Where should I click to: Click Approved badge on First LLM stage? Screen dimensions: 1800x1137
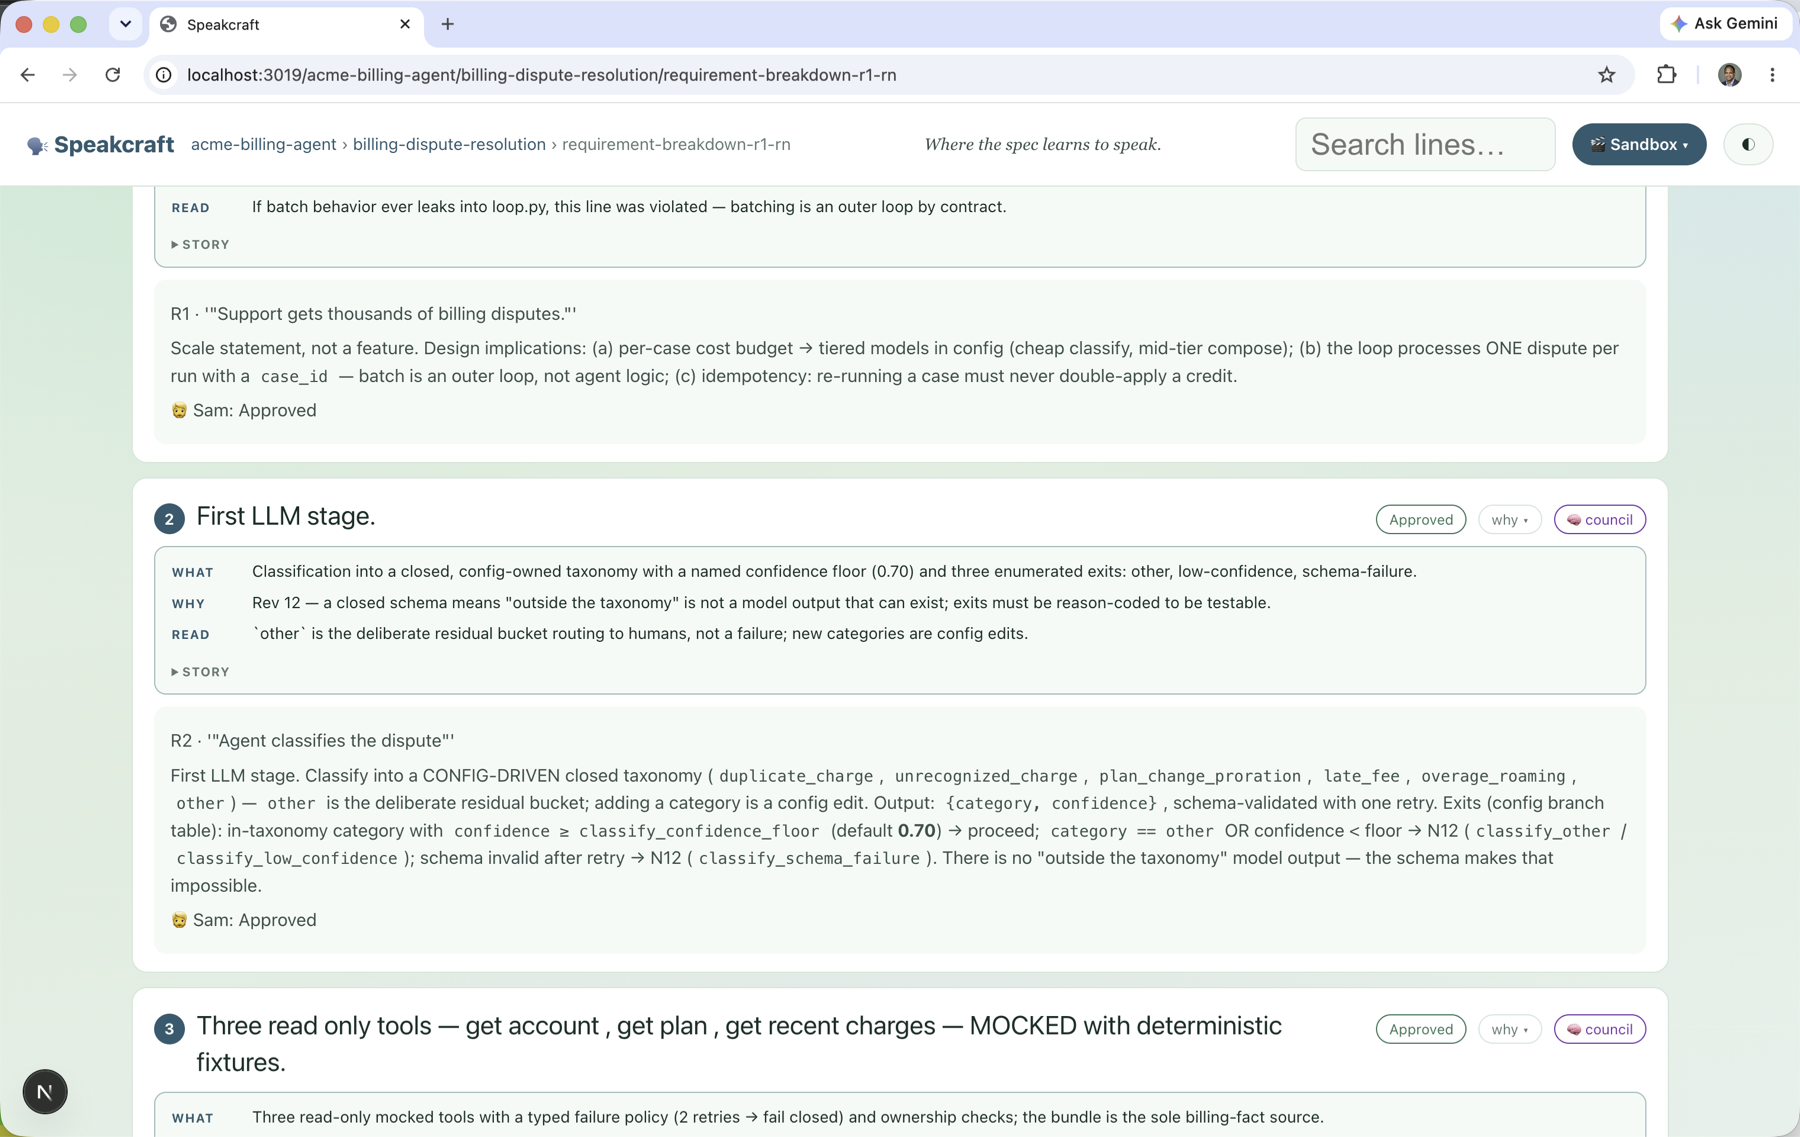(x=1421, y=520)
